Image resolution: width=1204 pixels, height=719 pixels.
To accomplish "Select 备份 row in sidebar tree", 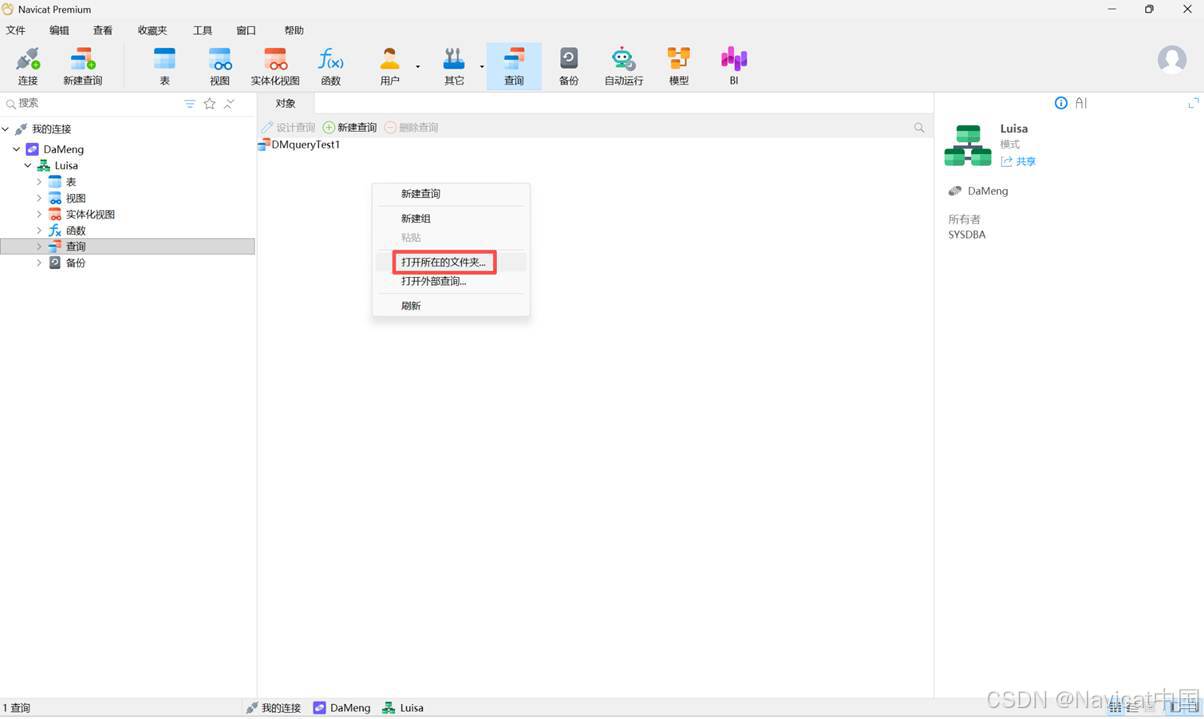I will [128, 262].
